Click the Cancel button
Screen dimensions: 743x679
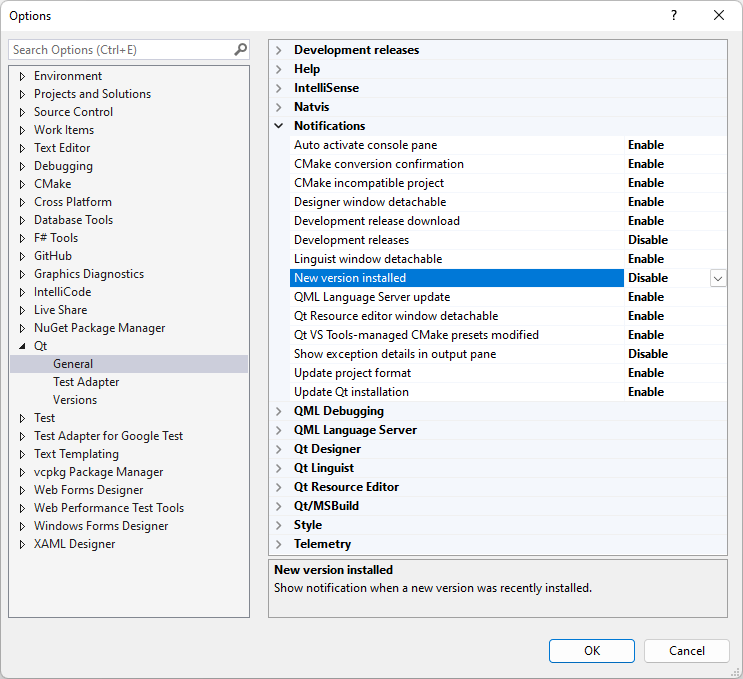click(687, 651)
